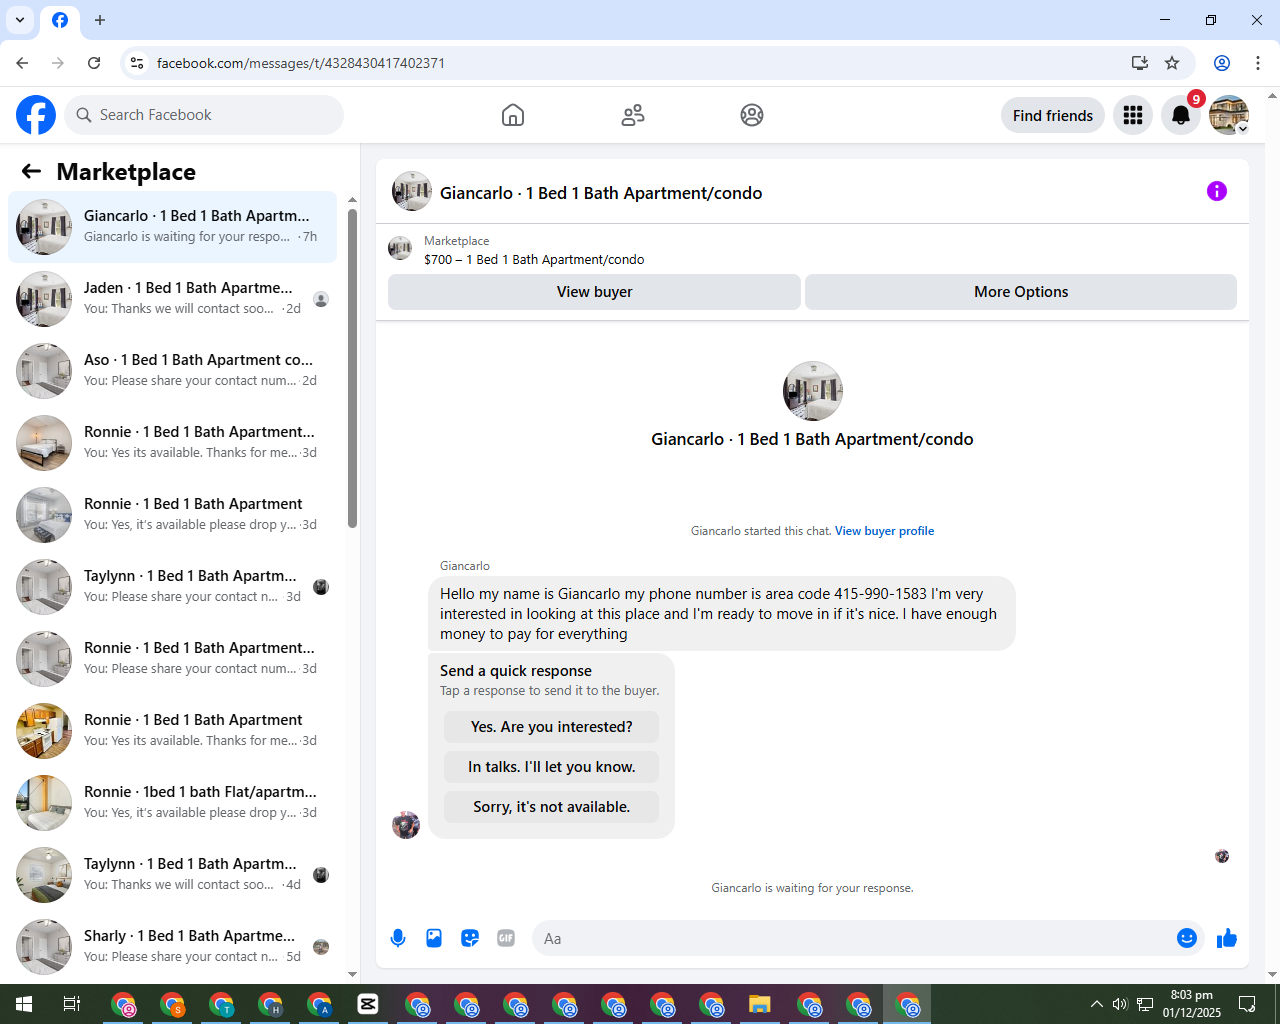Image resolution: width=1280 pixels, height=1024 pixels.
Task: Click the Find friends button
Action: click(x=1053, y=115)
